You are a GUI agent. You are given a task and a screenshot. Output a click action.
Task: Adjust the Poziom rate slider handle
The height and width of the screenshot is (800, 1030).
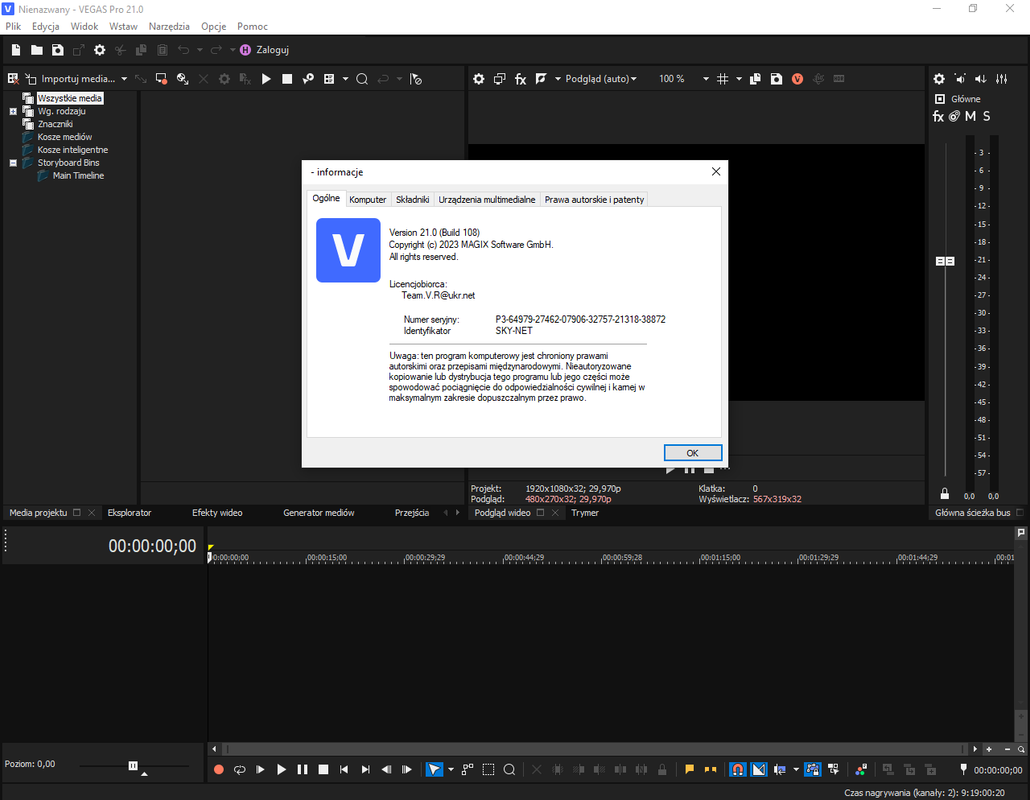[x=133, y=766]
